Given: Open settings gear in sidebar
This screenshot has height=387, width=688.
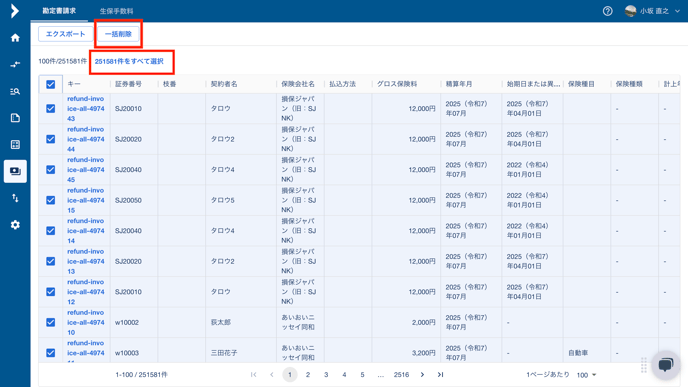Looking at the screenshot, I should point(15,225).
